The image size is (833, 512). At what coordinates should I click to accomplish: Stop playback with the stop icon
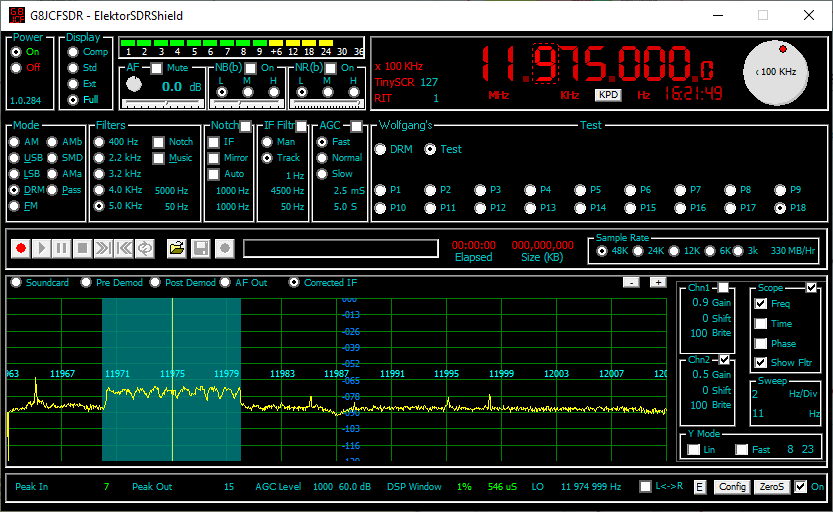(x=82, y=247)
